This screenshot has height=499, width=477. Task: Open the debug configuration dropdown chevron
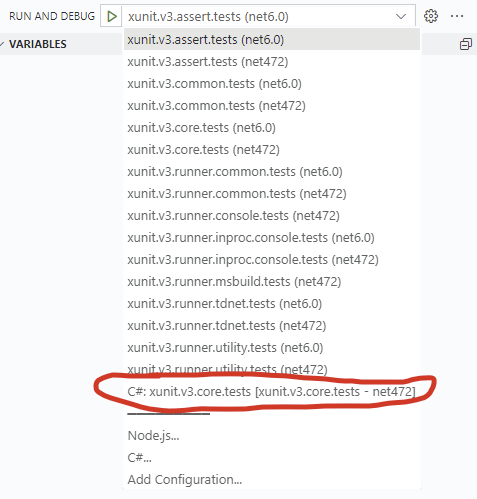tap(401, 16)
